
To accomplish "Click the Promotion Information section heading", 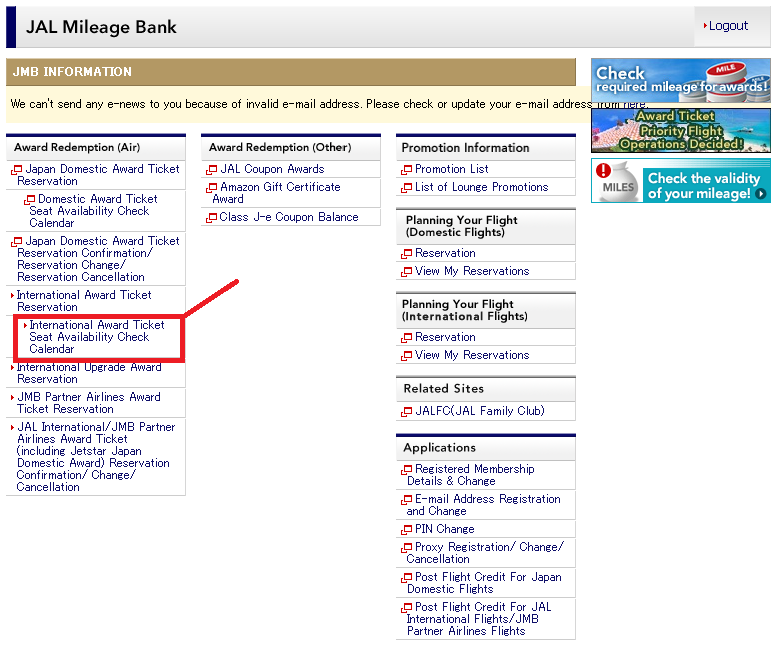I will pyautogui.click(x=465, y=148).
